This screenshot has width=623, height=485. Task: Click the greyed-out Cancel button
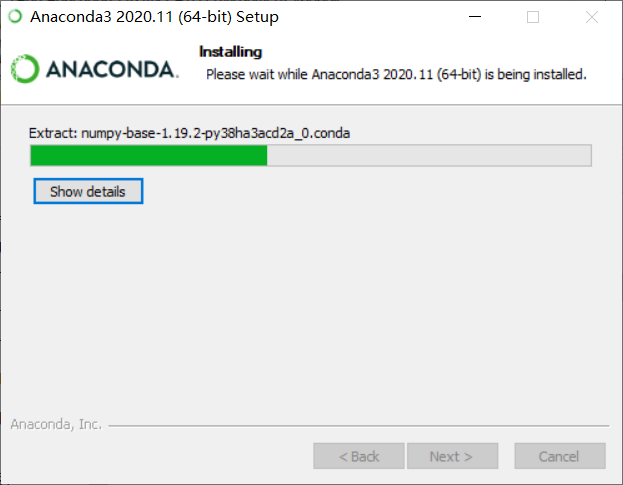coord(560,456)
